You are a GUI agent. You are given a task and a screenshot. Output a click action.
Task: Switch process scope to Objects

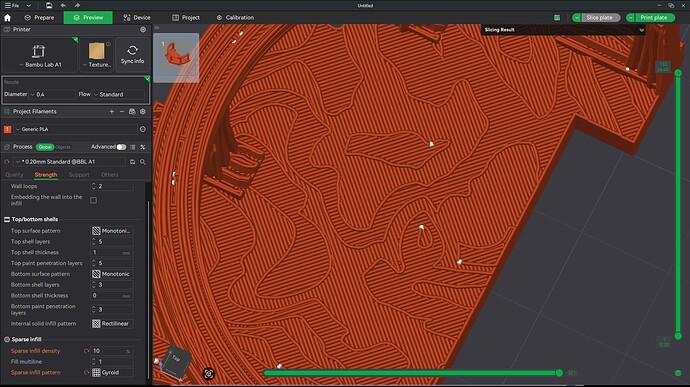pyautogui.click(x=63, y=147)
